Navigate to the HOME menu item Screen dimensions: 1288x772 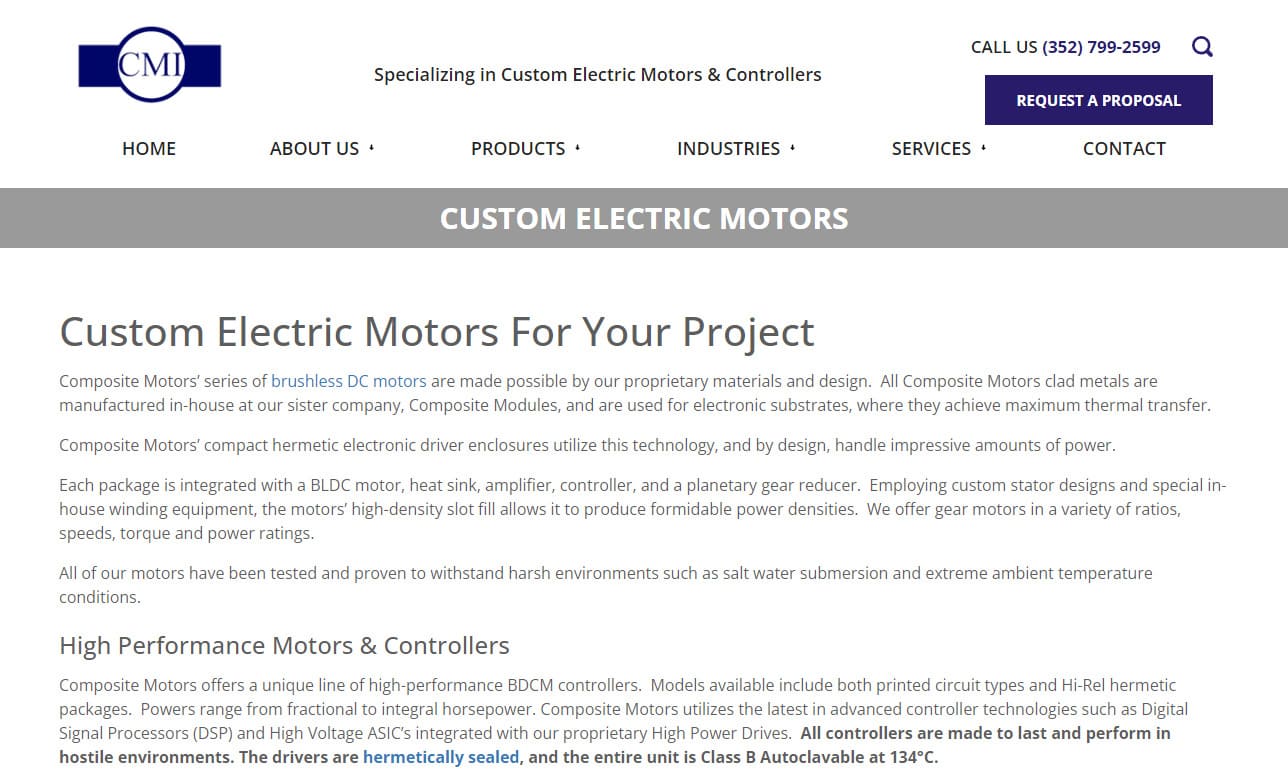tap(148, 148)
